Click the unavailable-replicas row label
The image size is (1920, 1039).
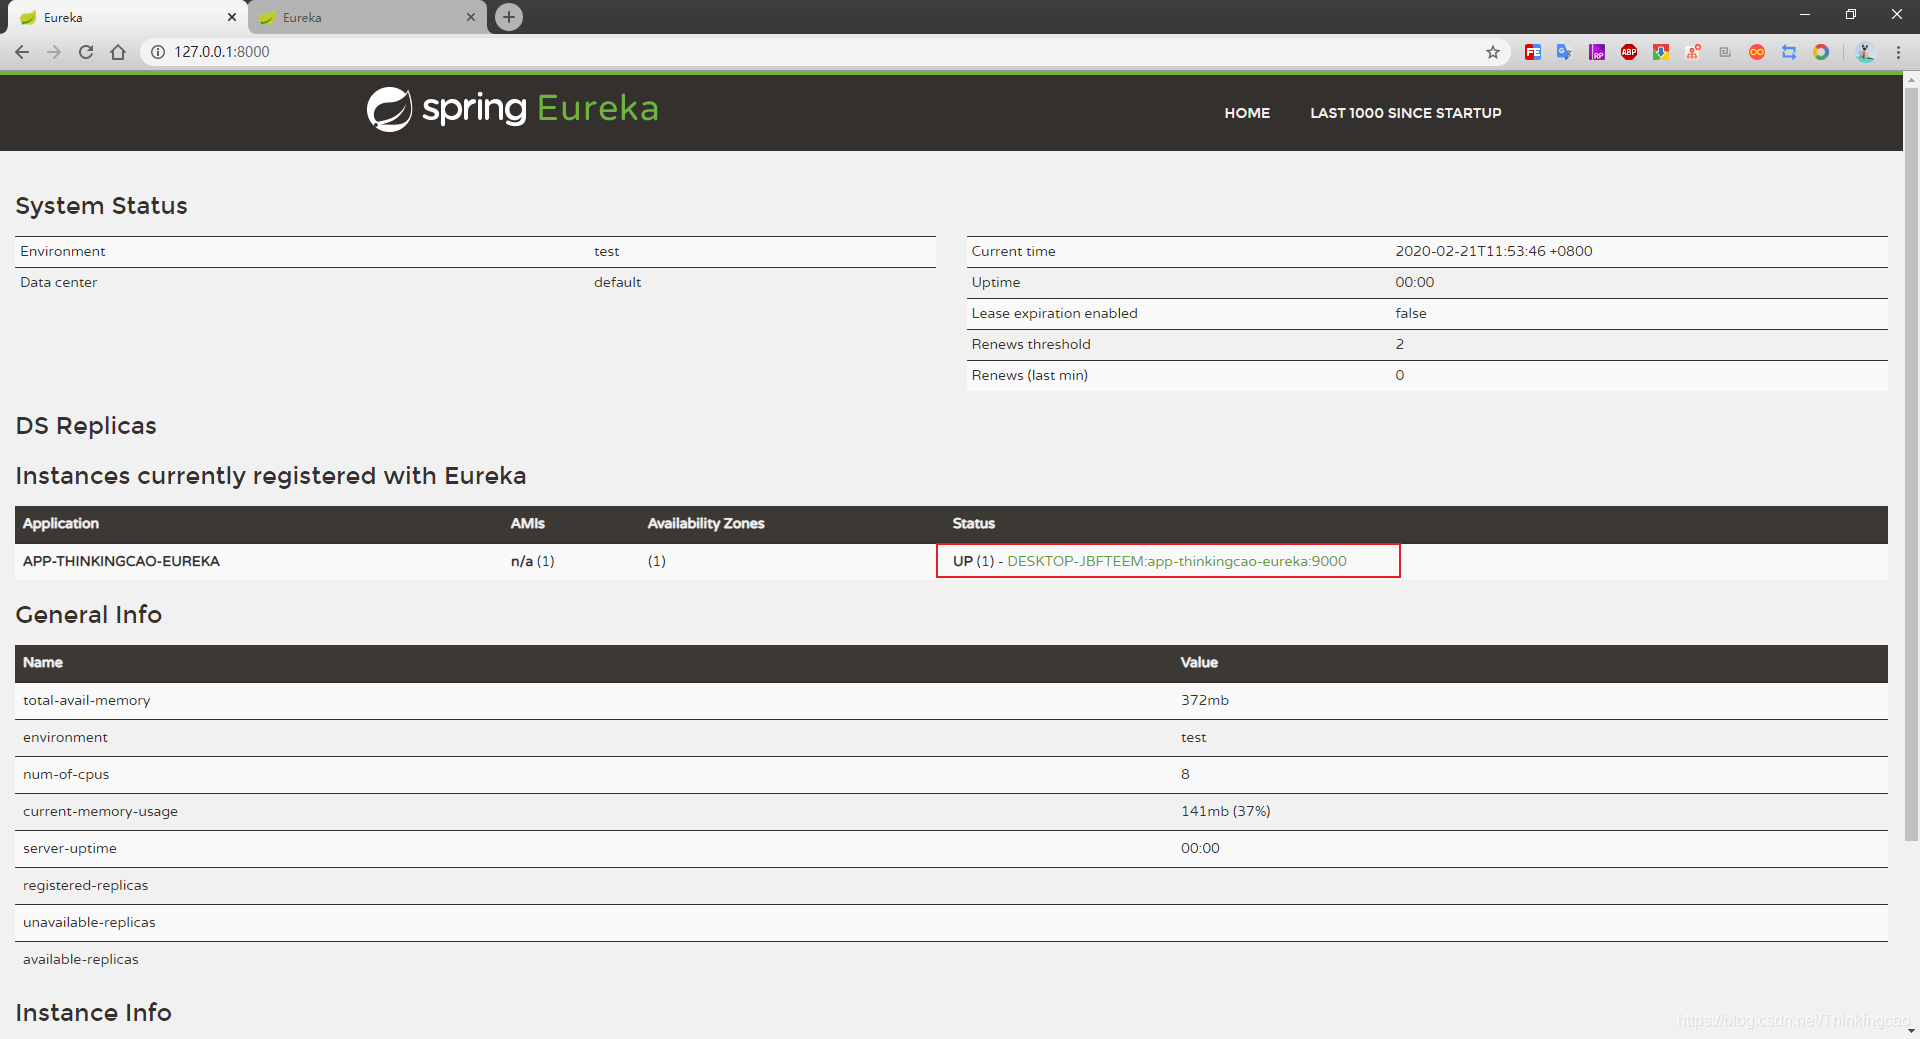point(89,922)
